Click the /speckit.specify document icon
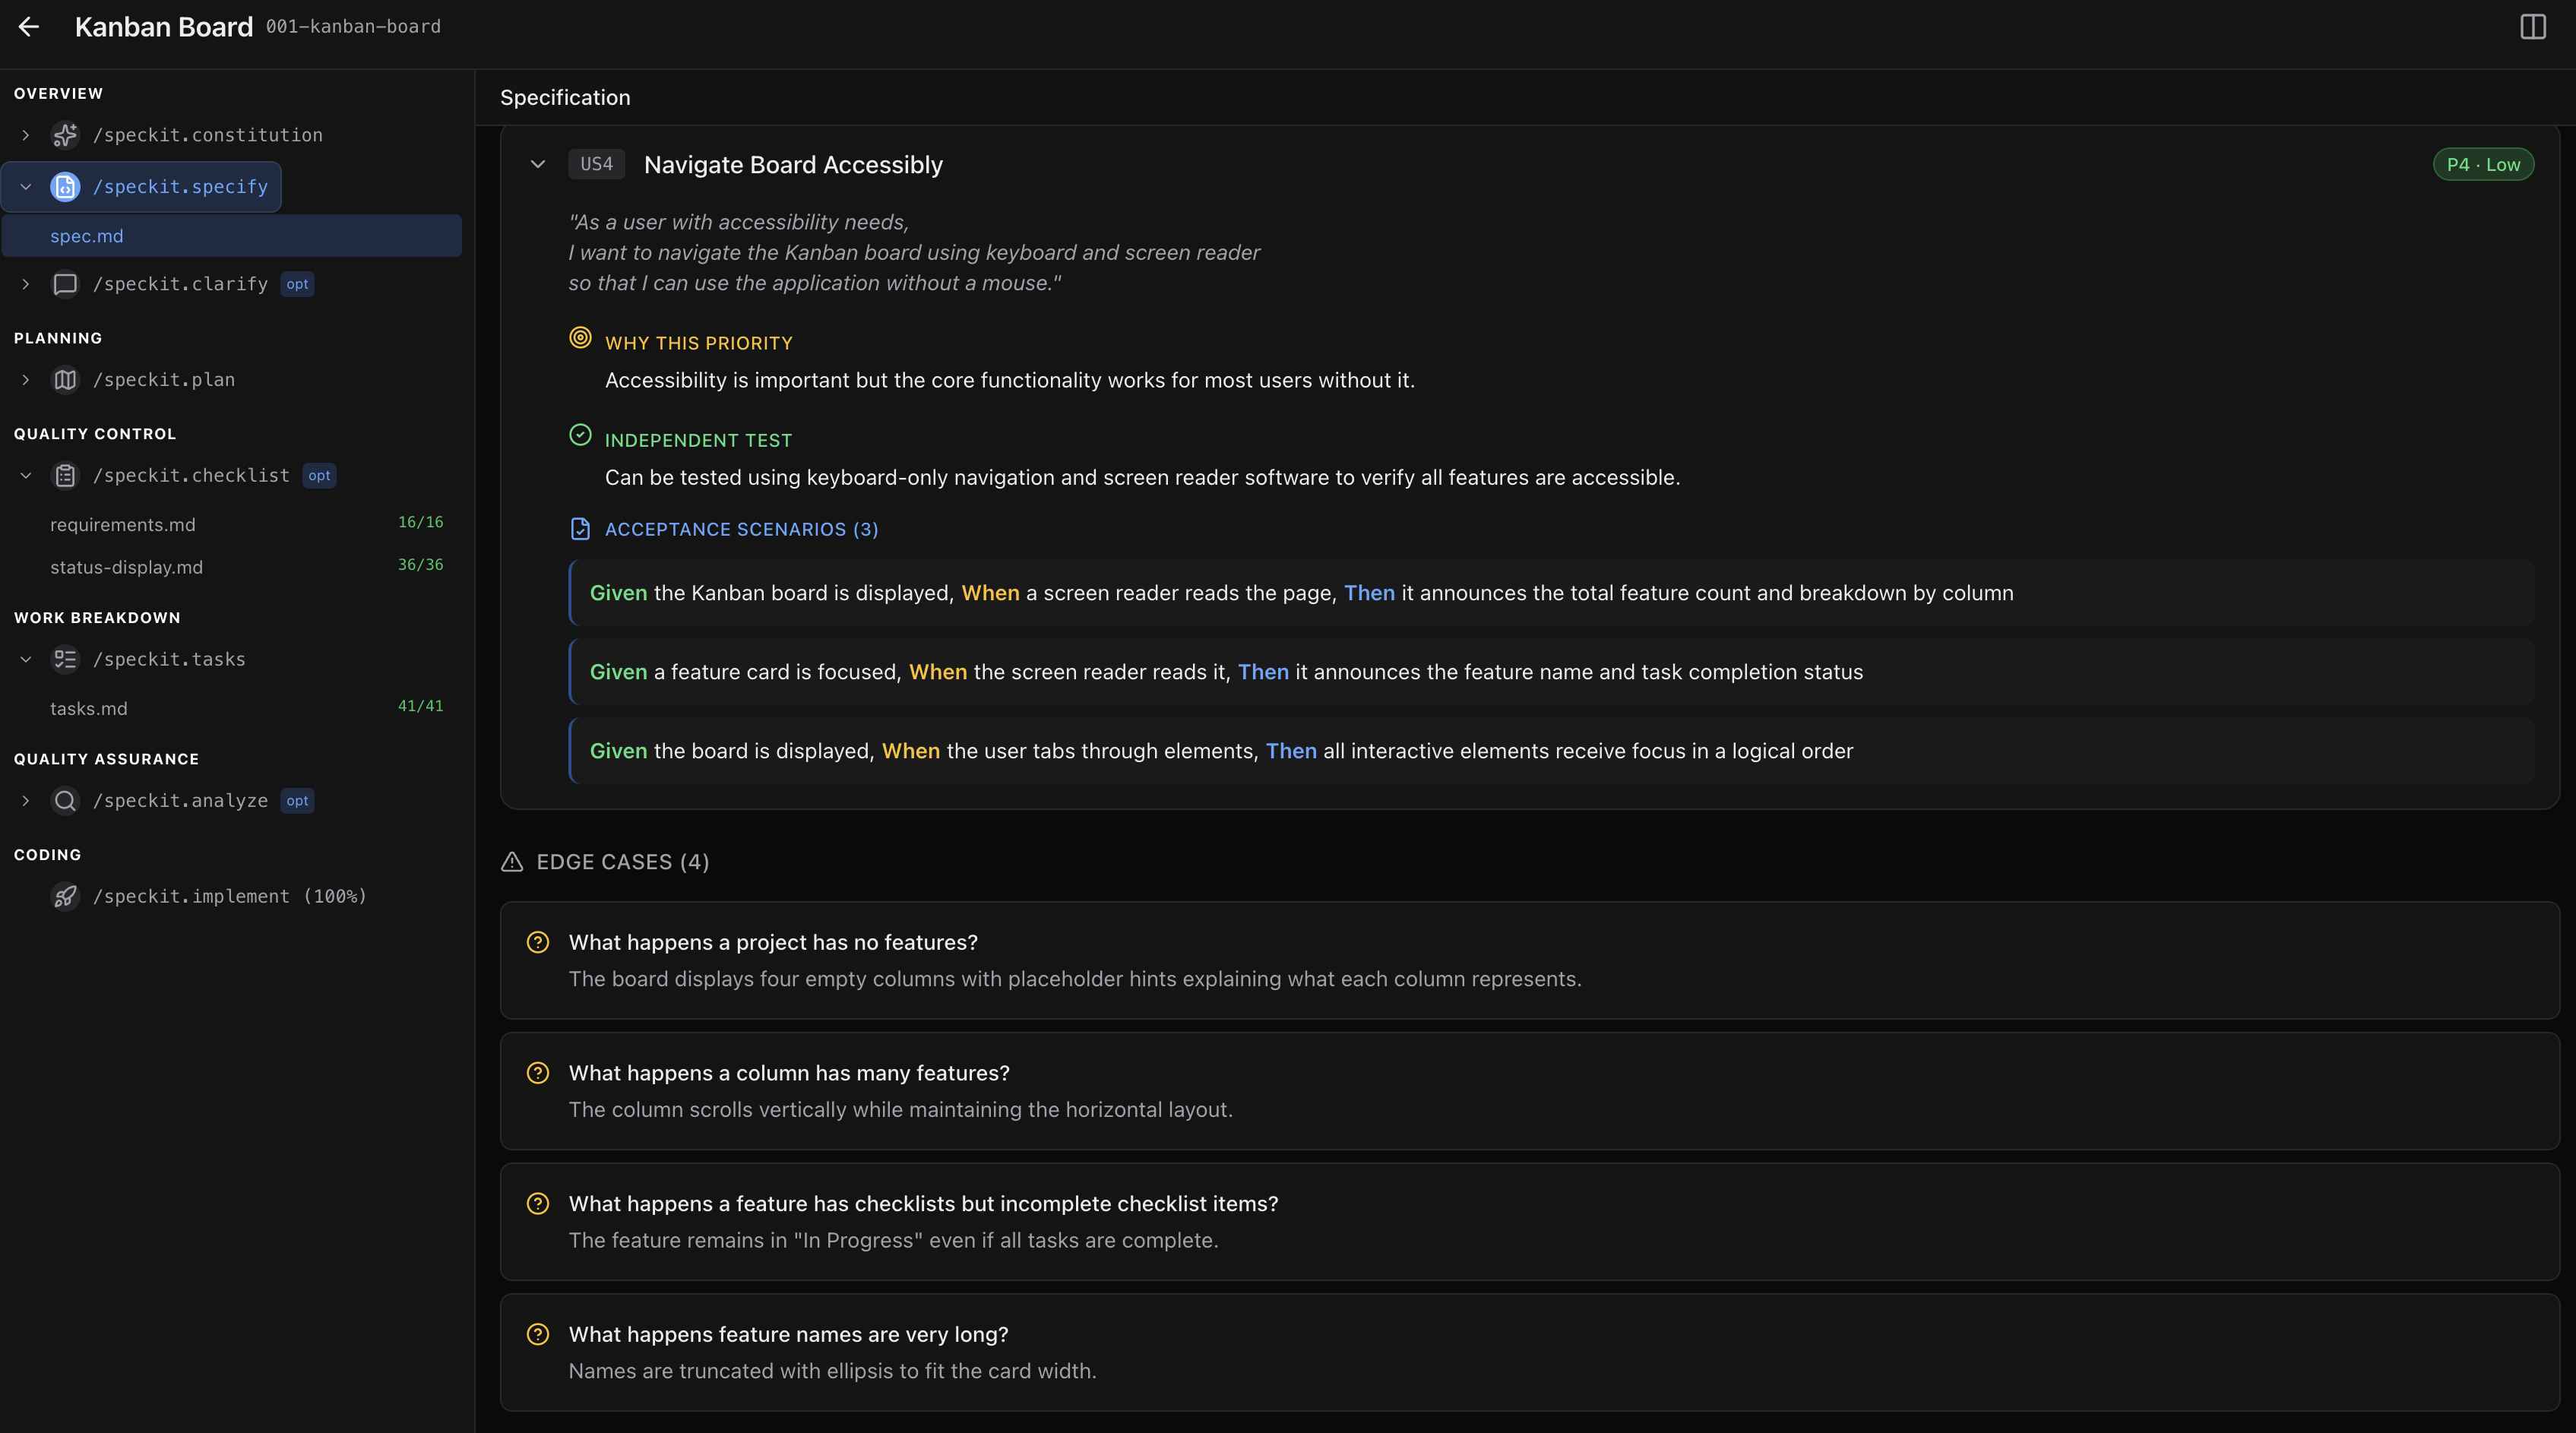Screen dimensions: 2576x1433 point(65,187)
